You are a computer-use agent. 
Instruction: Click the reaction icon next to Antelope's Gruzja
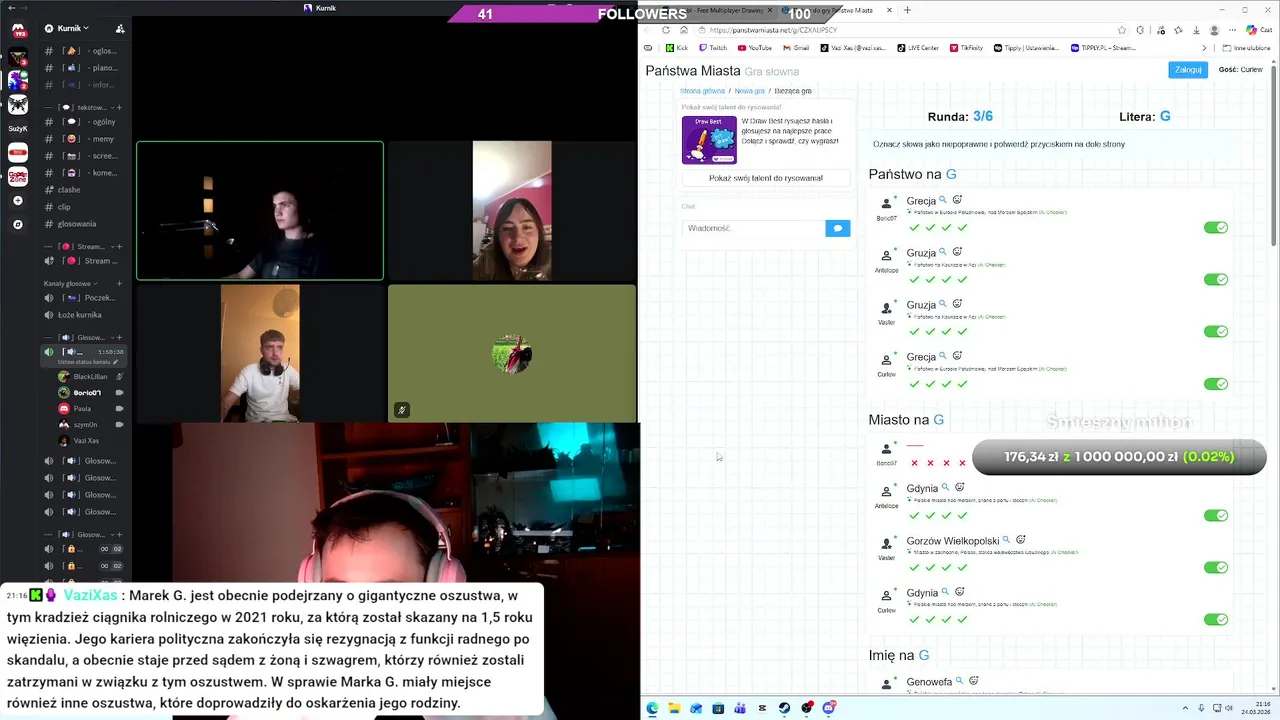pyautogui.click(x=957, y=252)
